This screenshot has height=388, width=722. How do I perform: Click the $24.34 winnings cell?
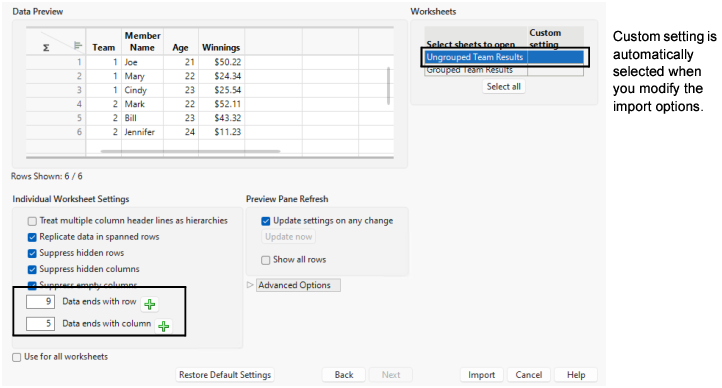click(x=221, y=76)
